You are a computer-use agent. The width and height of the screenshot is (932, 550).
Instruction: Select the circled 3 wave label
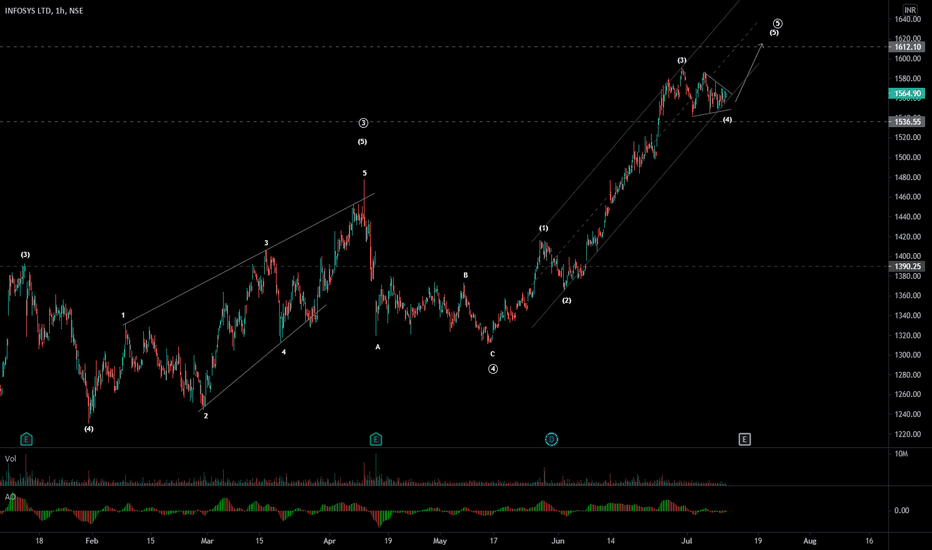pyautogui.click(x=363, y=123)
